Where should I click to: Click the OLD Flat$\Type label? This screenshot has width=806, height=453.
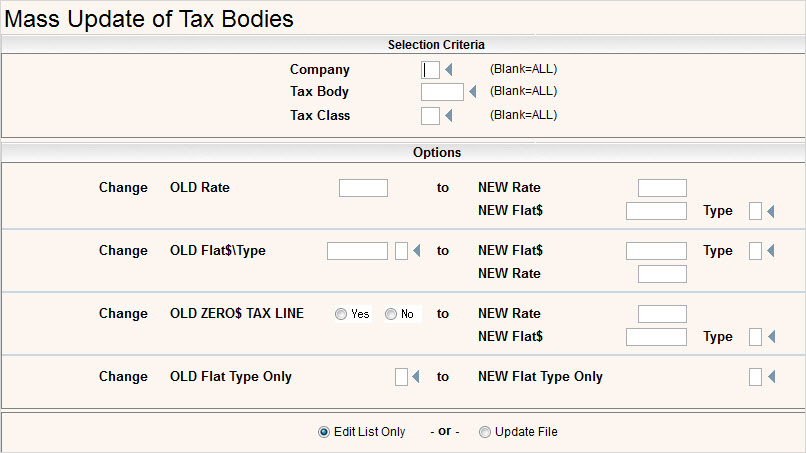point(218,250)
